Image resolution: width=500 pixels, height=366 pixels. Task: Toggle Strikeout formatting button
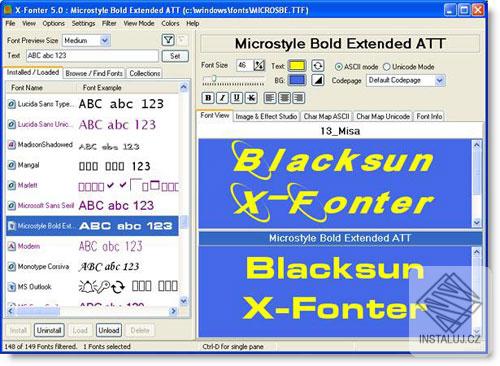251,98
